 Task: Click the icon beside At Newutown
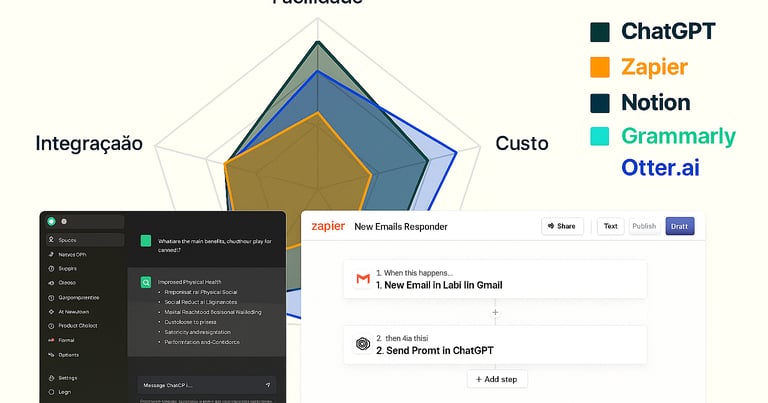click(51, 311)
